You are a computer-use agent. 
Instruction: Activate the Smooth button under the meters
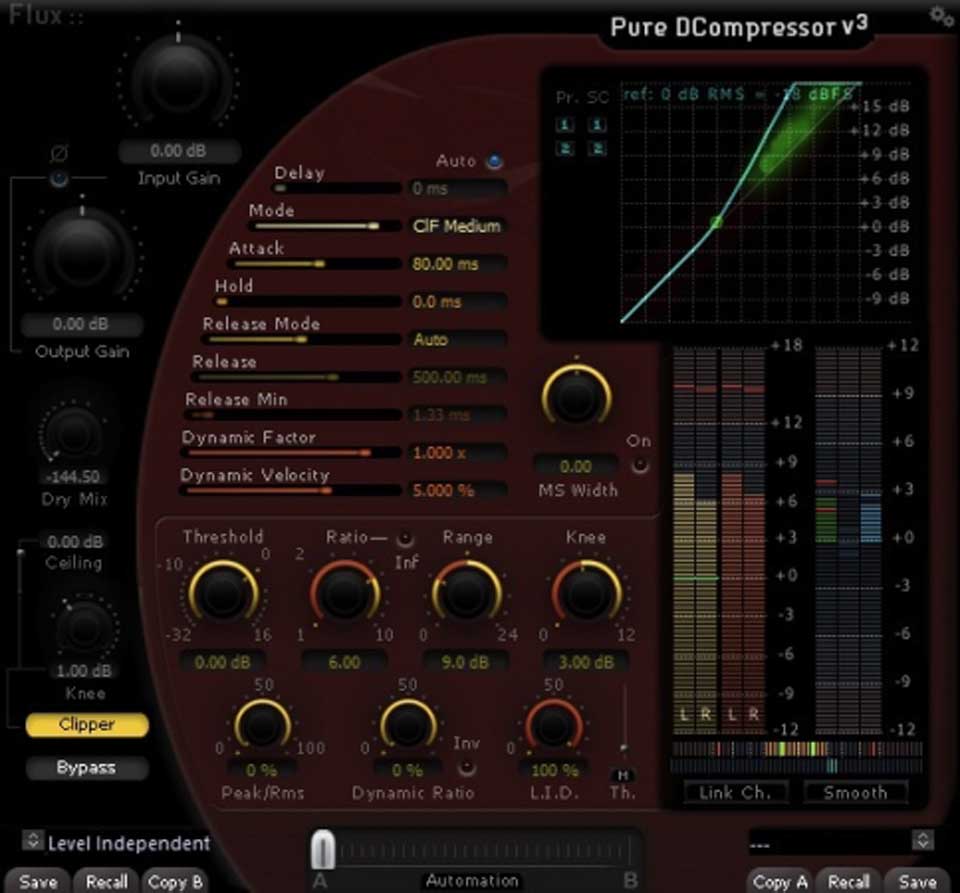click(x=855, y=792)
